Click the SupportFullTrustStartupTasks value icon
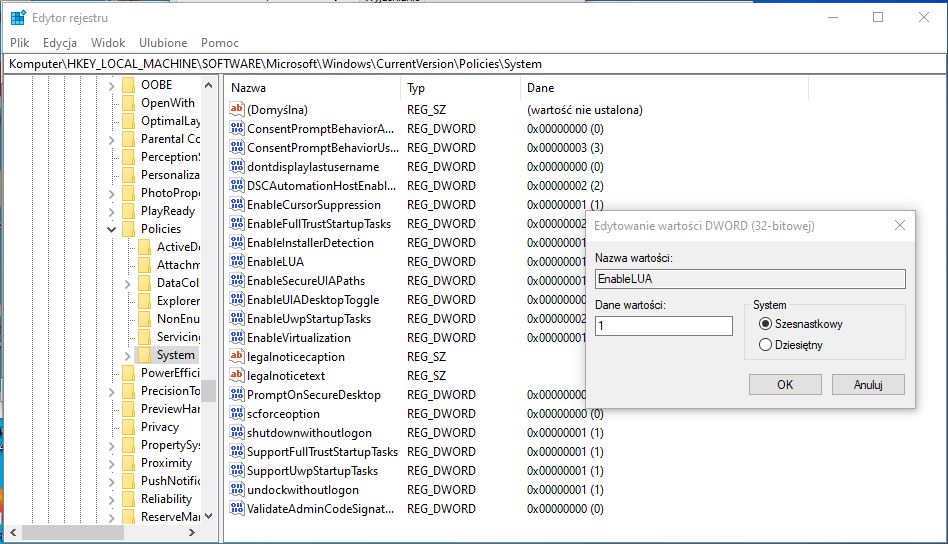 pos(237,452)
